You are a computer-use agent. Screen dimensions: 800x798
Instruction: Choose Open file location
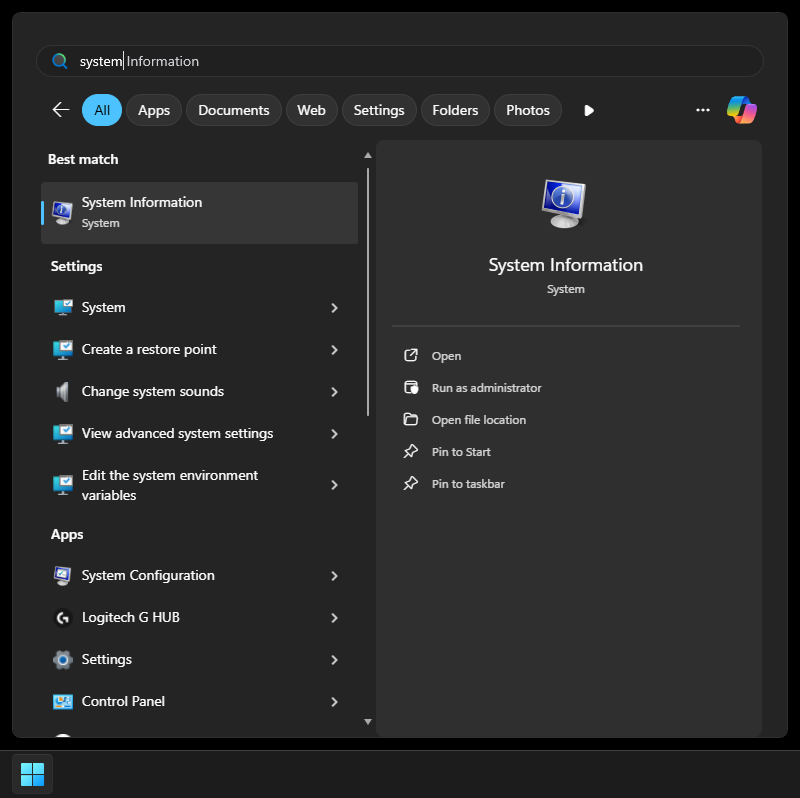pyautogui.click(x=479, y=420)
